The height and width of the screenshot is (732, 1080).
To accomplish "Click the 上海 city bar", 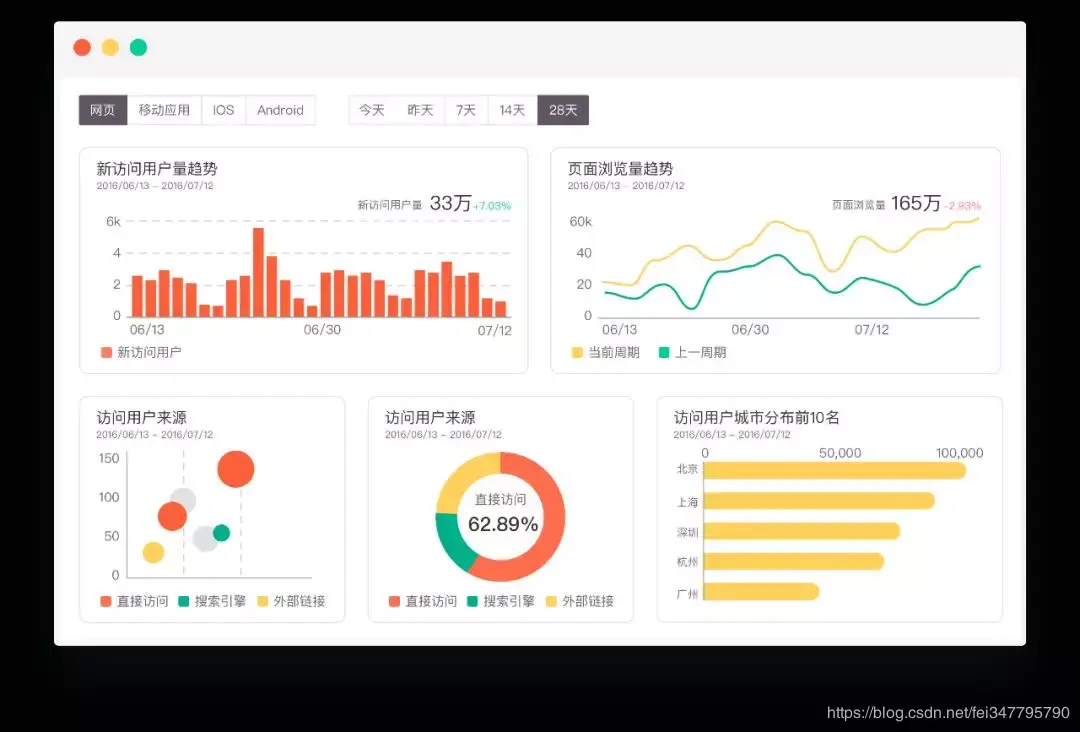I will (x=819, y=501).
